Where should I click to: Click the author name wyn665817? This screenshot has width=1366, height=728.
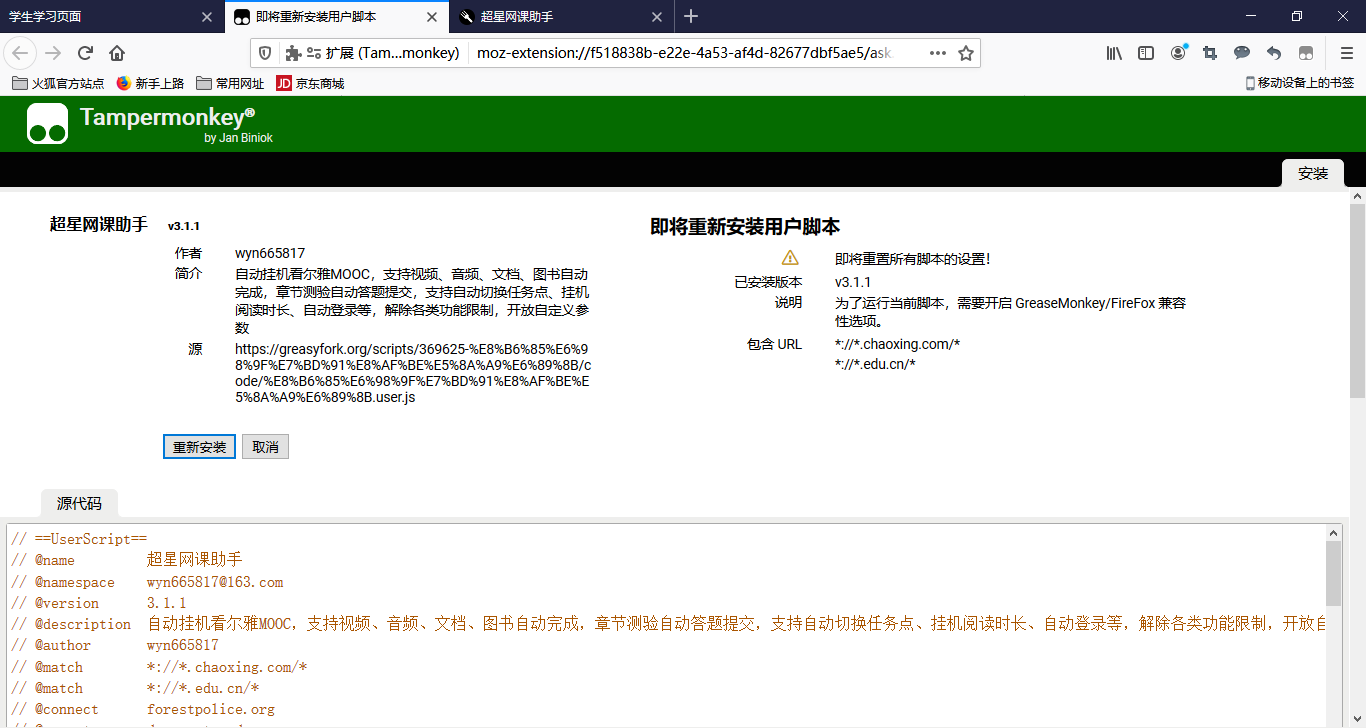(270, 253)
